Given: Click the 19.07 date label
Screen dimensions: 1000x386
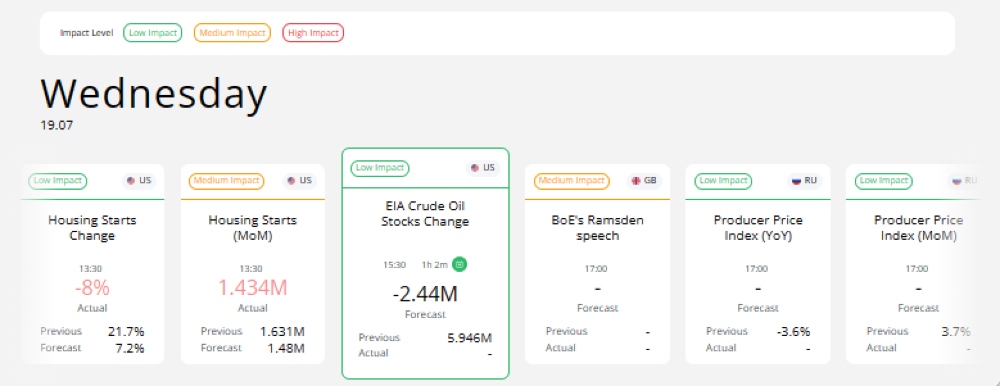Looking at the screenshot, I should point(56,125).
